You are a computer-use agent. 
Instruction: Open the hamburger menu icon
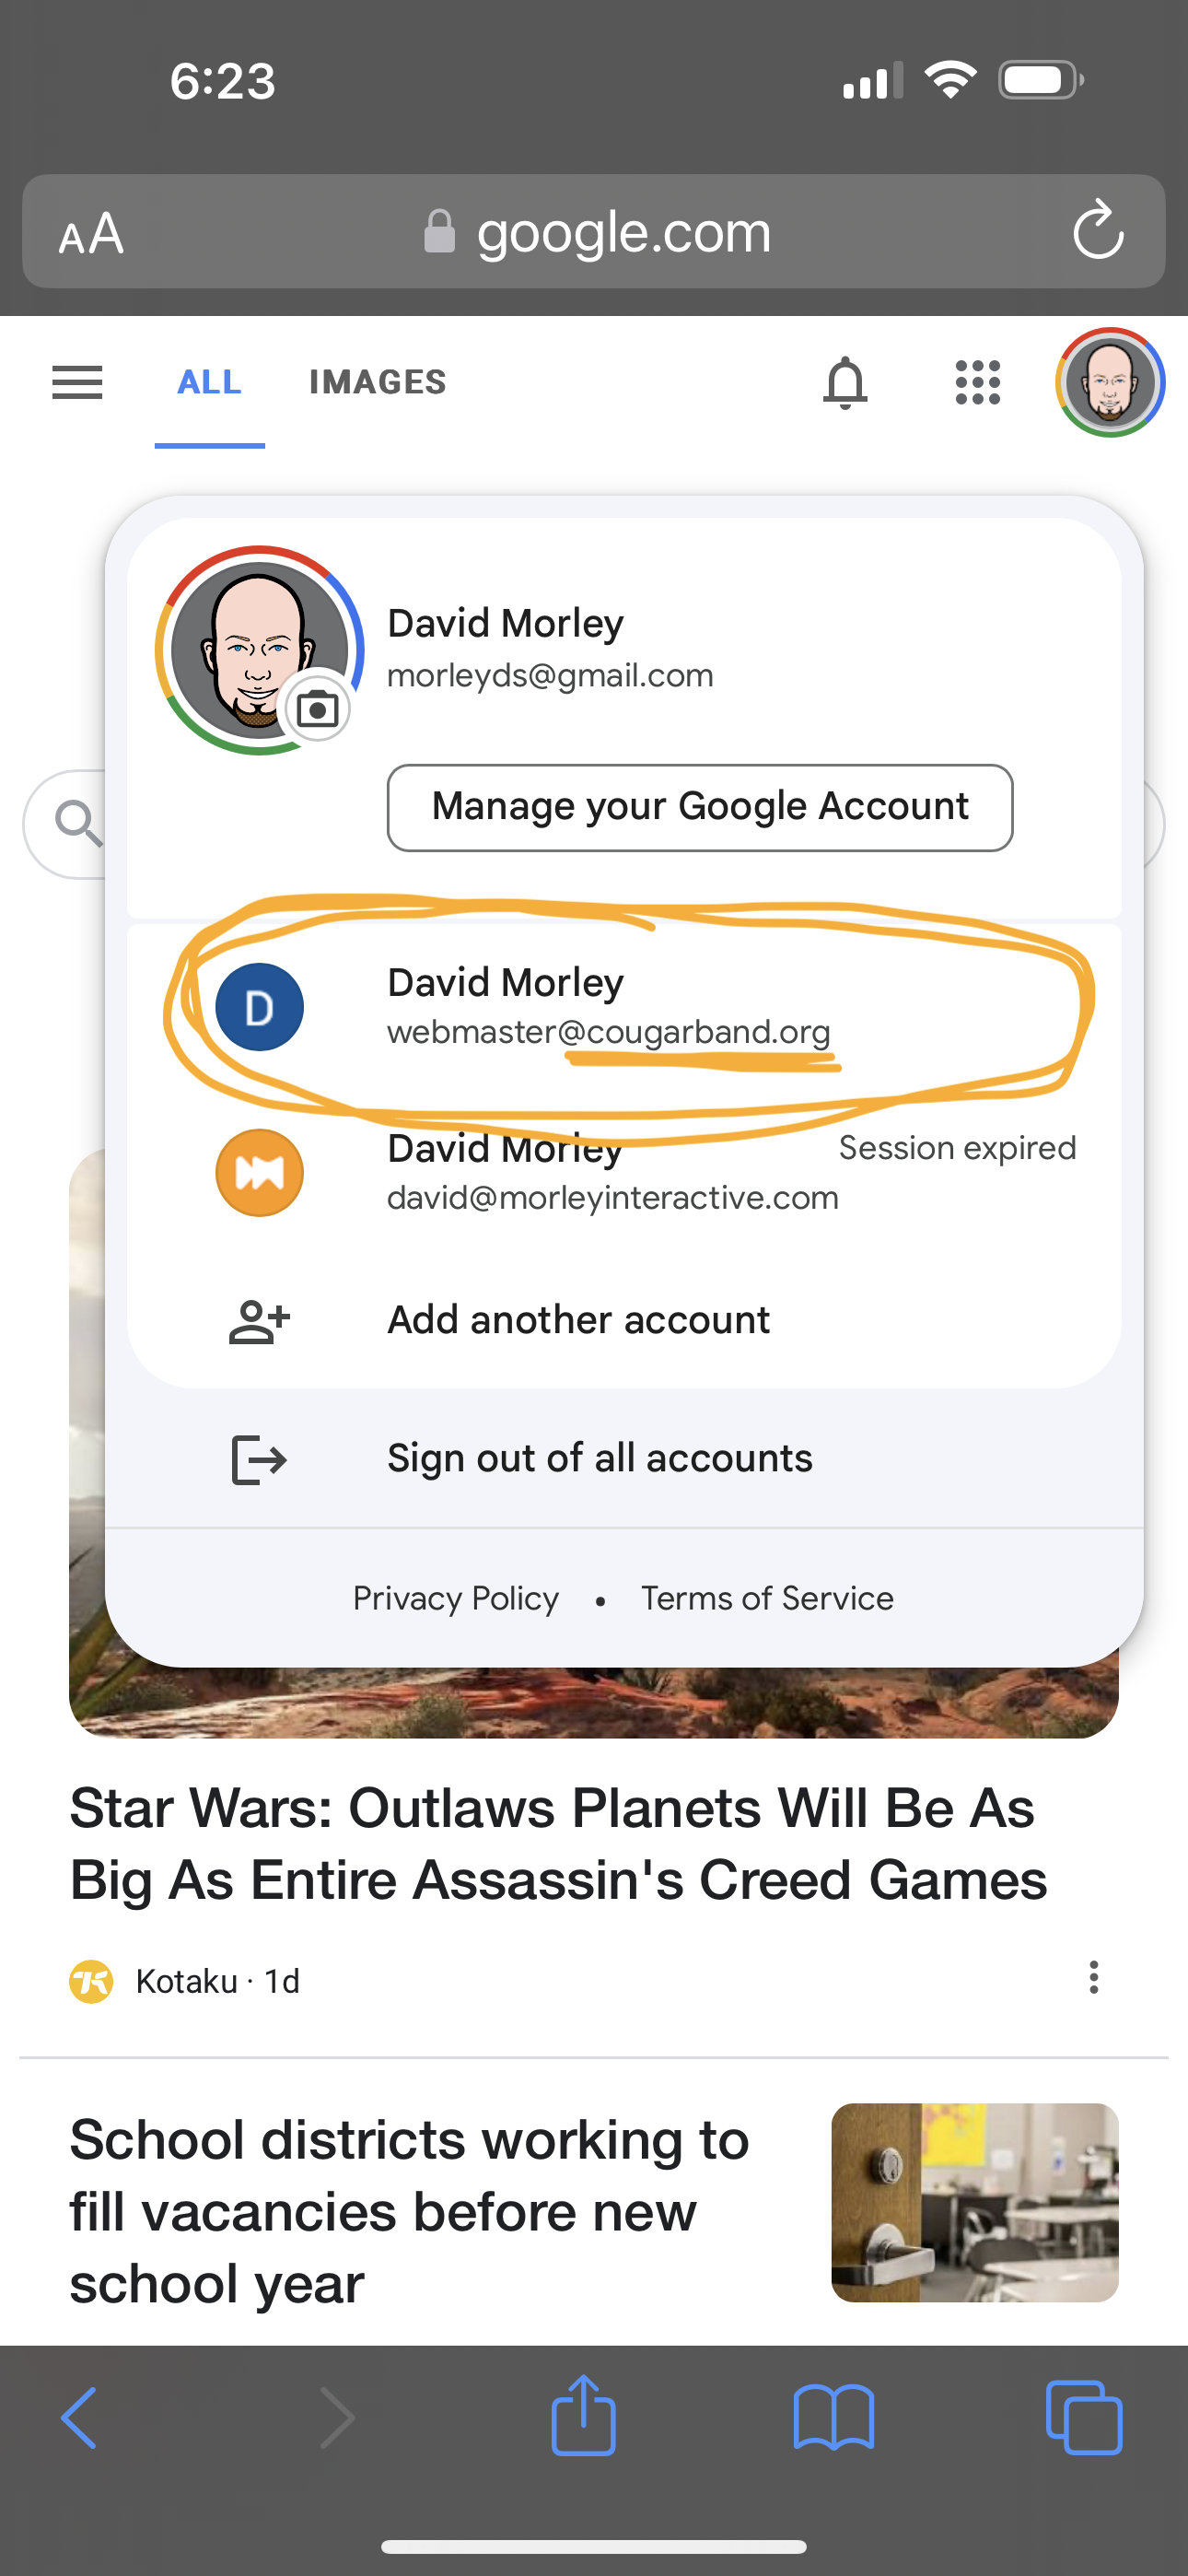click(77, 382)
